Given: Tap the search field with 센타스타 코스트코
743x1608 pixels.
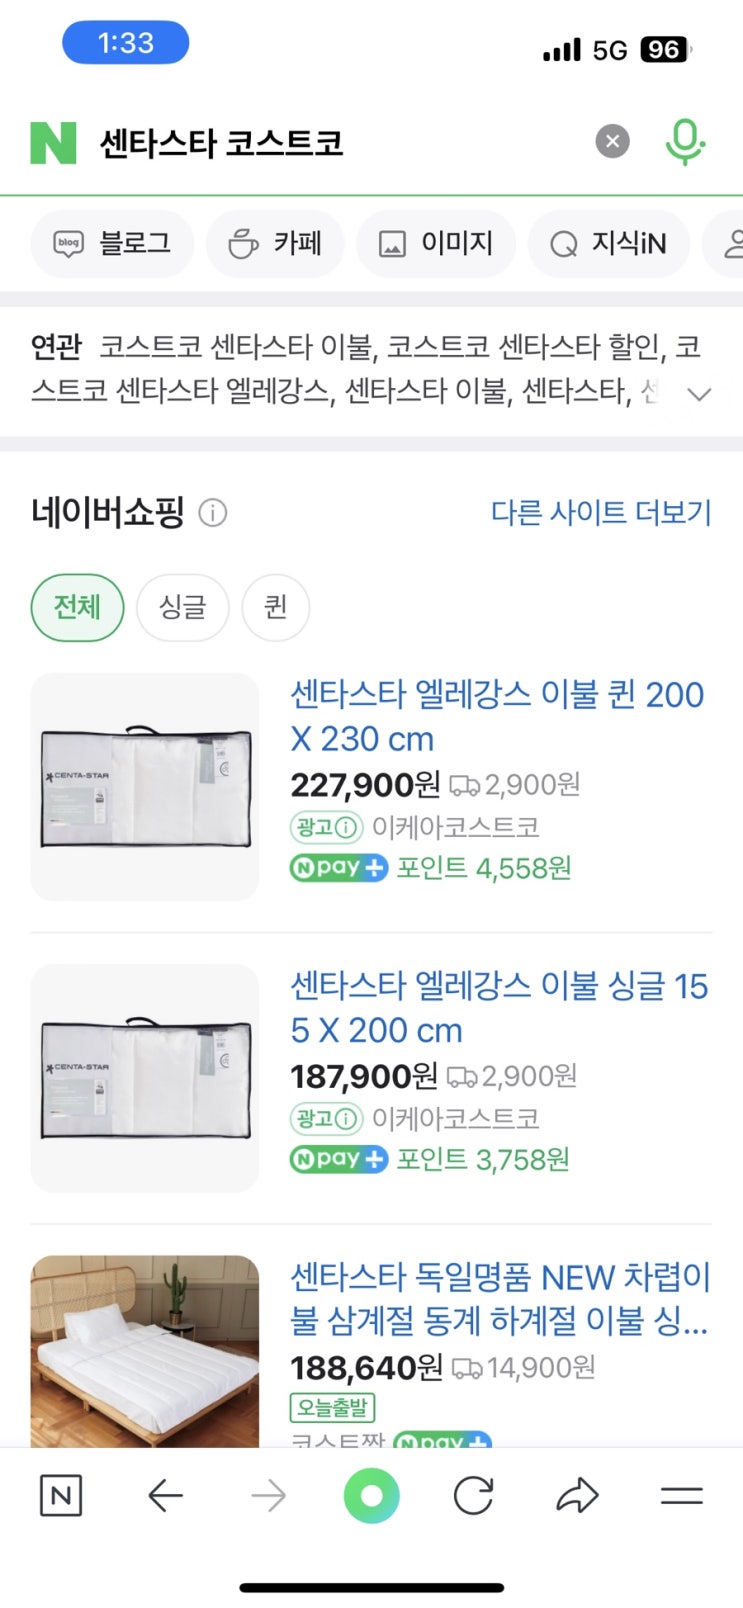Looking at the screenshot, I should click(x=330, y=142).
